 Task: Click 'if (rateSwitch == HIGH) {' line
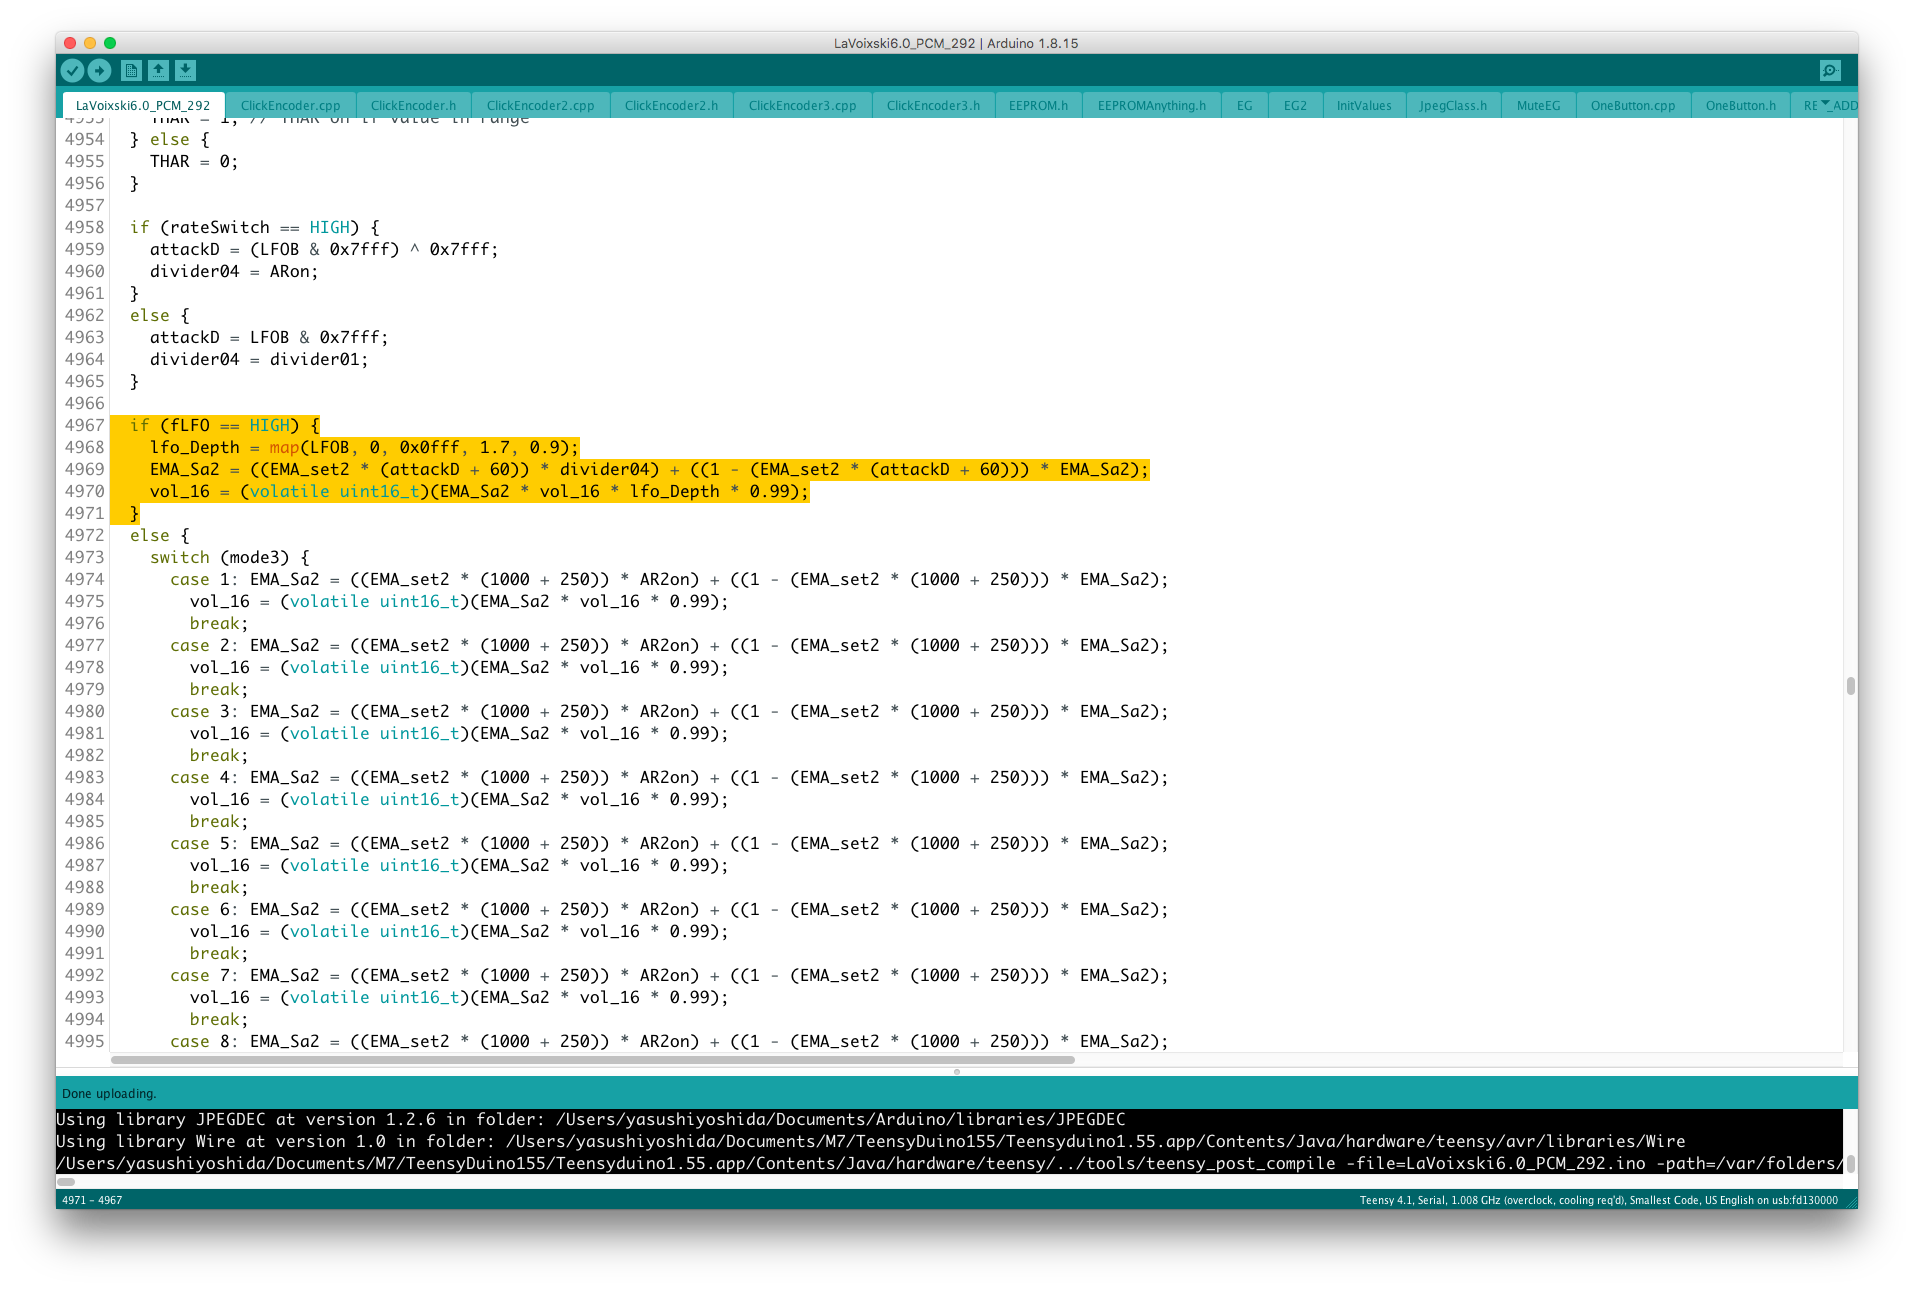coord(254,227)
